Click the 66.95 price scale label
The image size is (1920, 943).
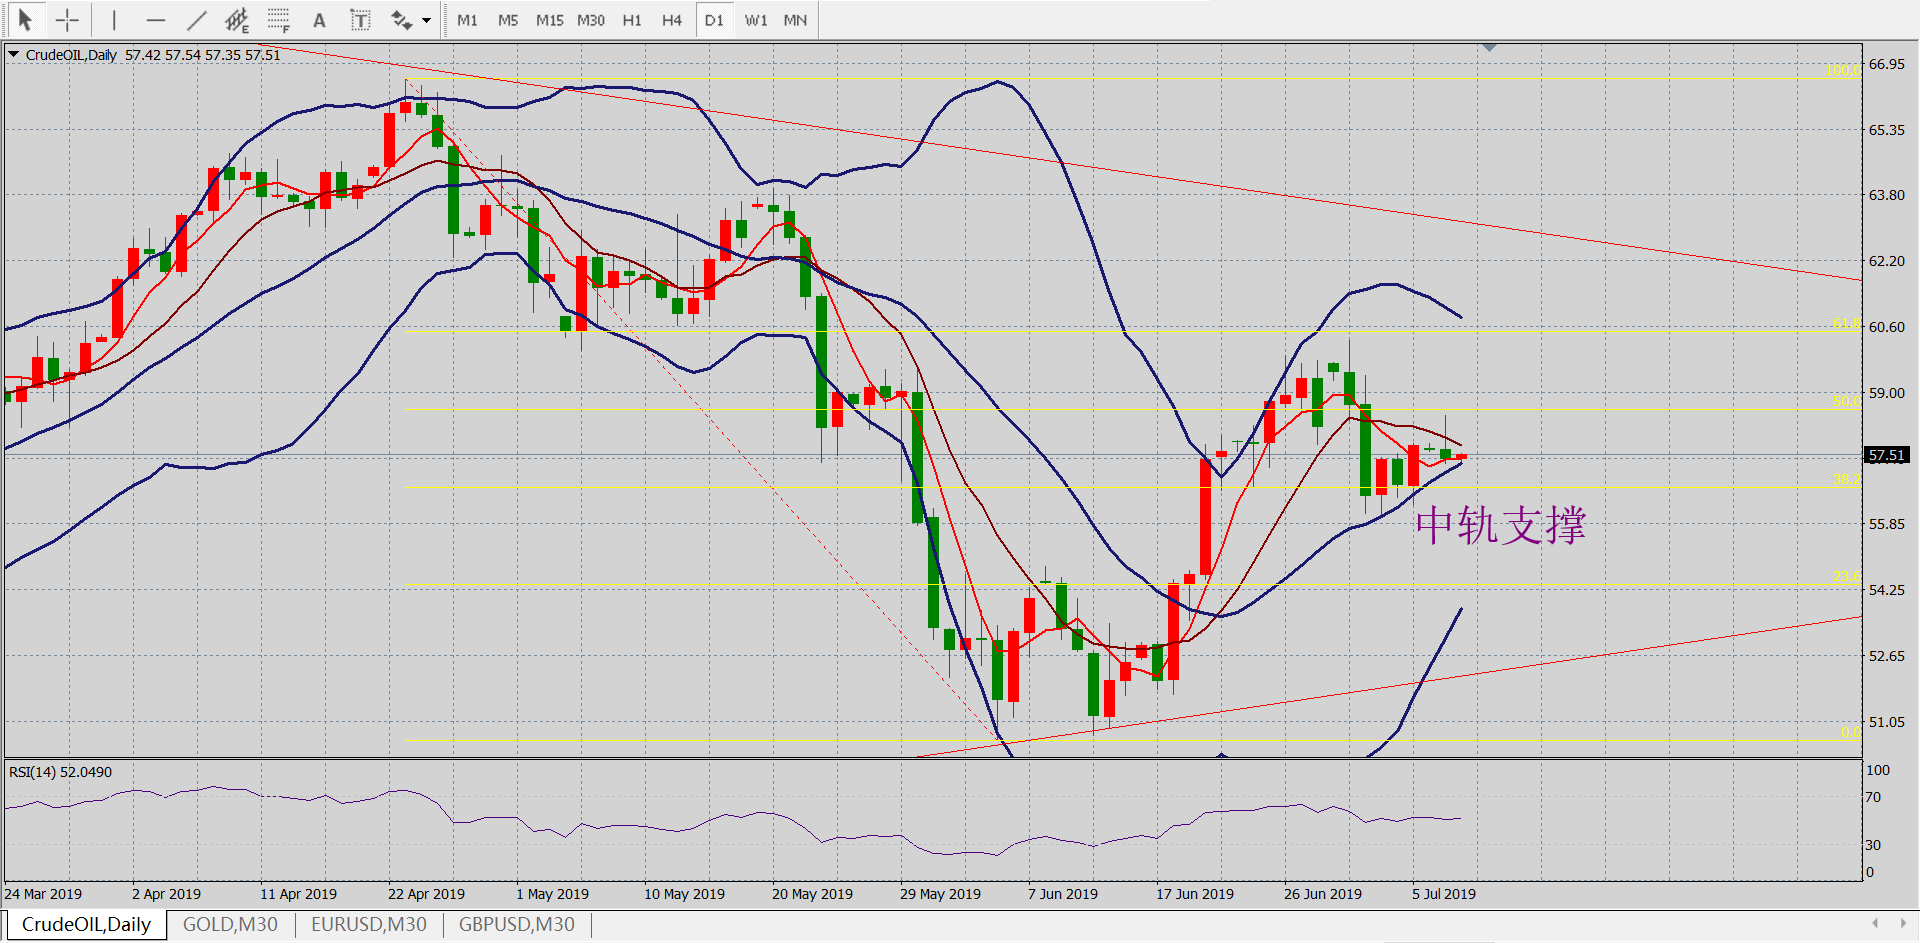point(1887,64)
